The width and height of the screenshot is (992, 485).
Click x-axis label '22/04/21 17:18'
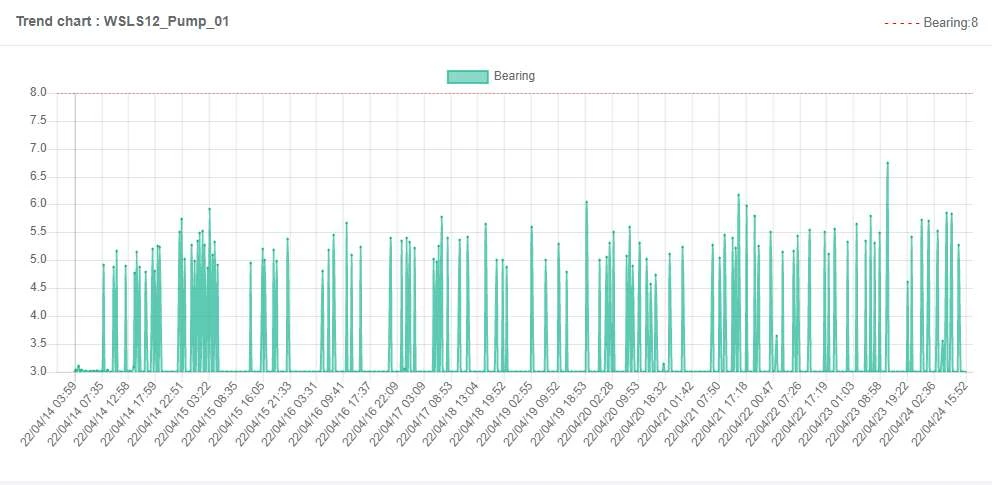click(x=718, y=414)
